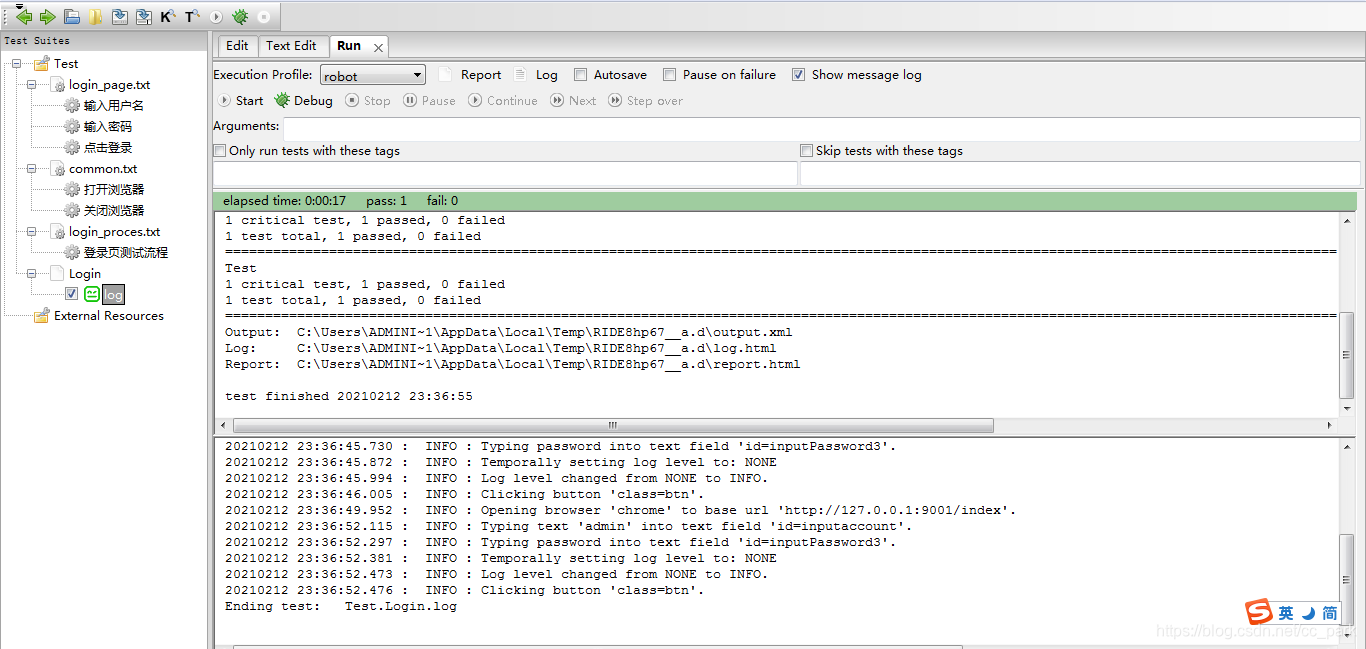
Task: Select the 关闭浏览器 keyword
Action: (x=114, y=211)
